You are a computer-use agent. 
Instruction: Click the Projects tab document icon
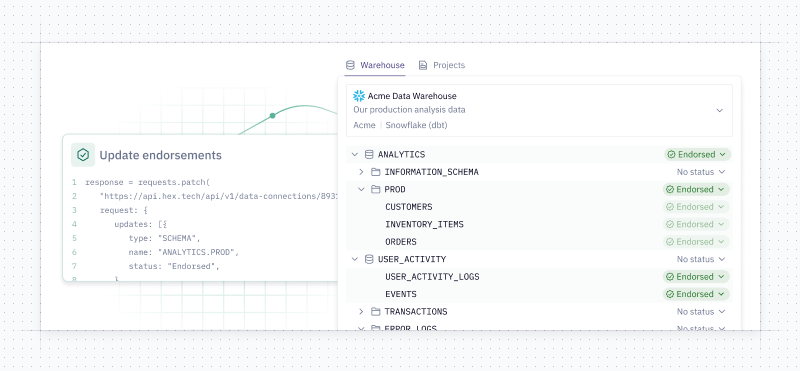[422, 65]
